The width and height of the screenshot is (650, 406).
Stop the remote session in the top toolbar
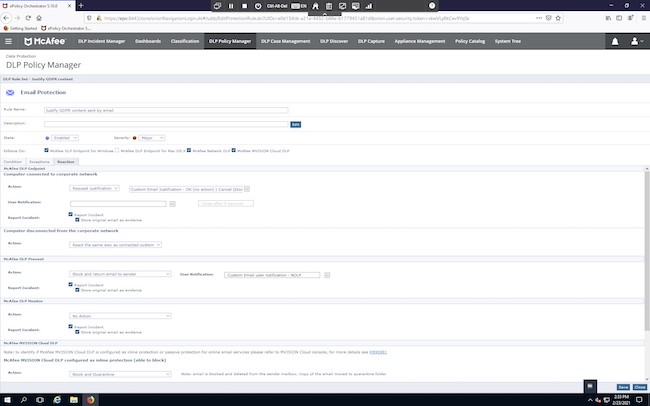coord(245,6)
